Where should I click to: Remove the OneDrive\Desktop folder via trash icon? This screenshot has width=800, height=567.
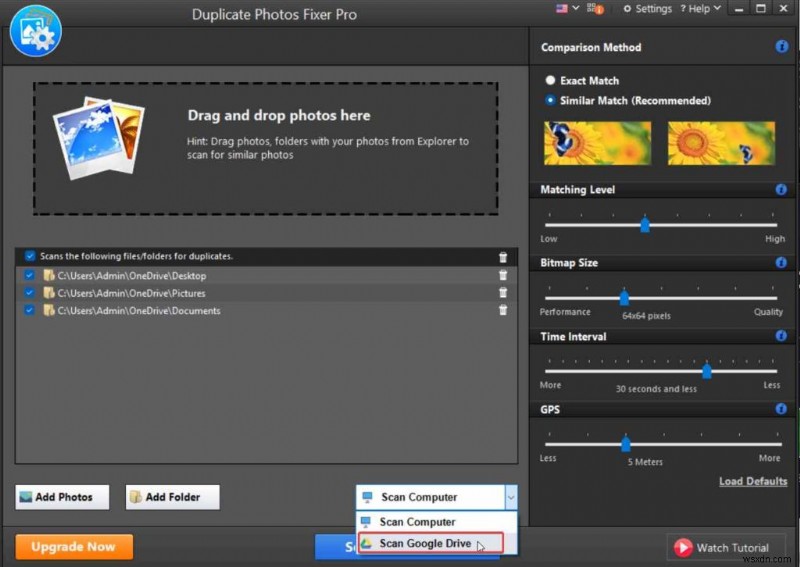(503, 275)
